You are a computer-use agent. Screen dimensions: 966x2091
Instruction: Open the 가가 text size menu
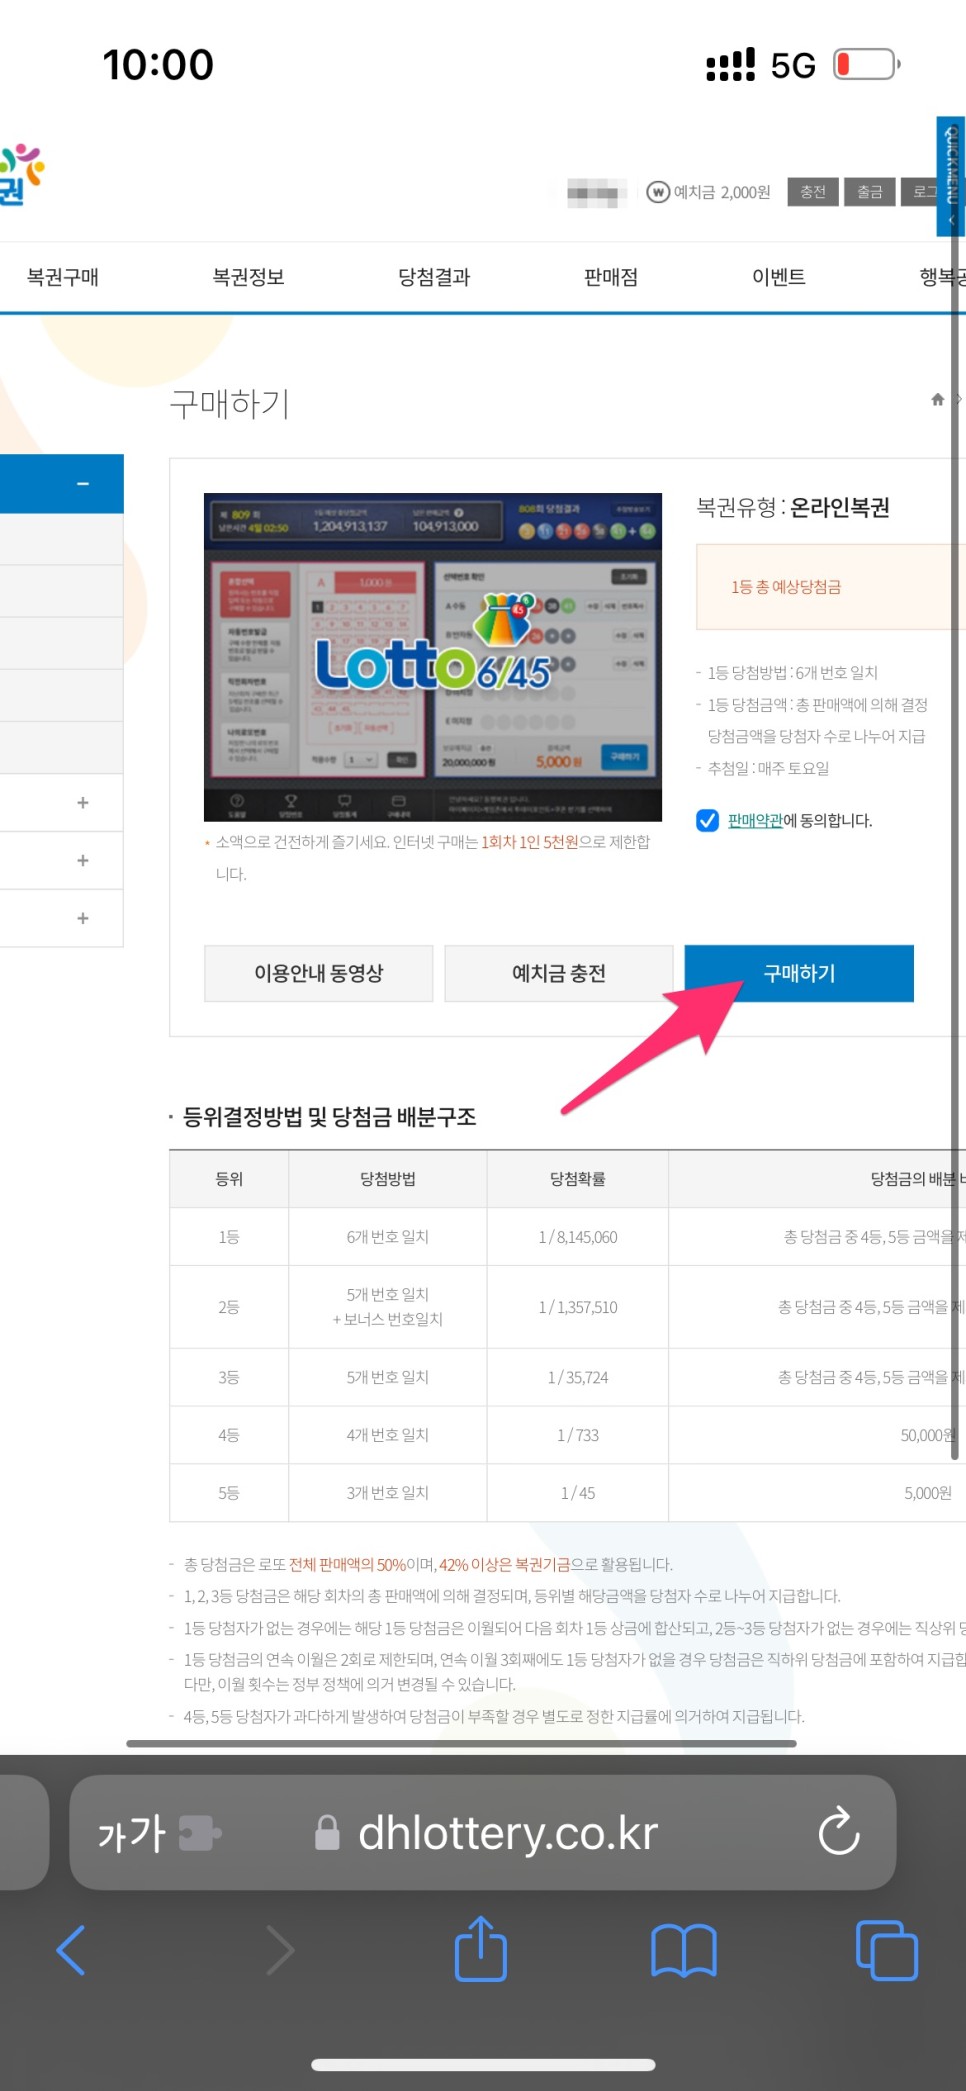coord(131,1833)
